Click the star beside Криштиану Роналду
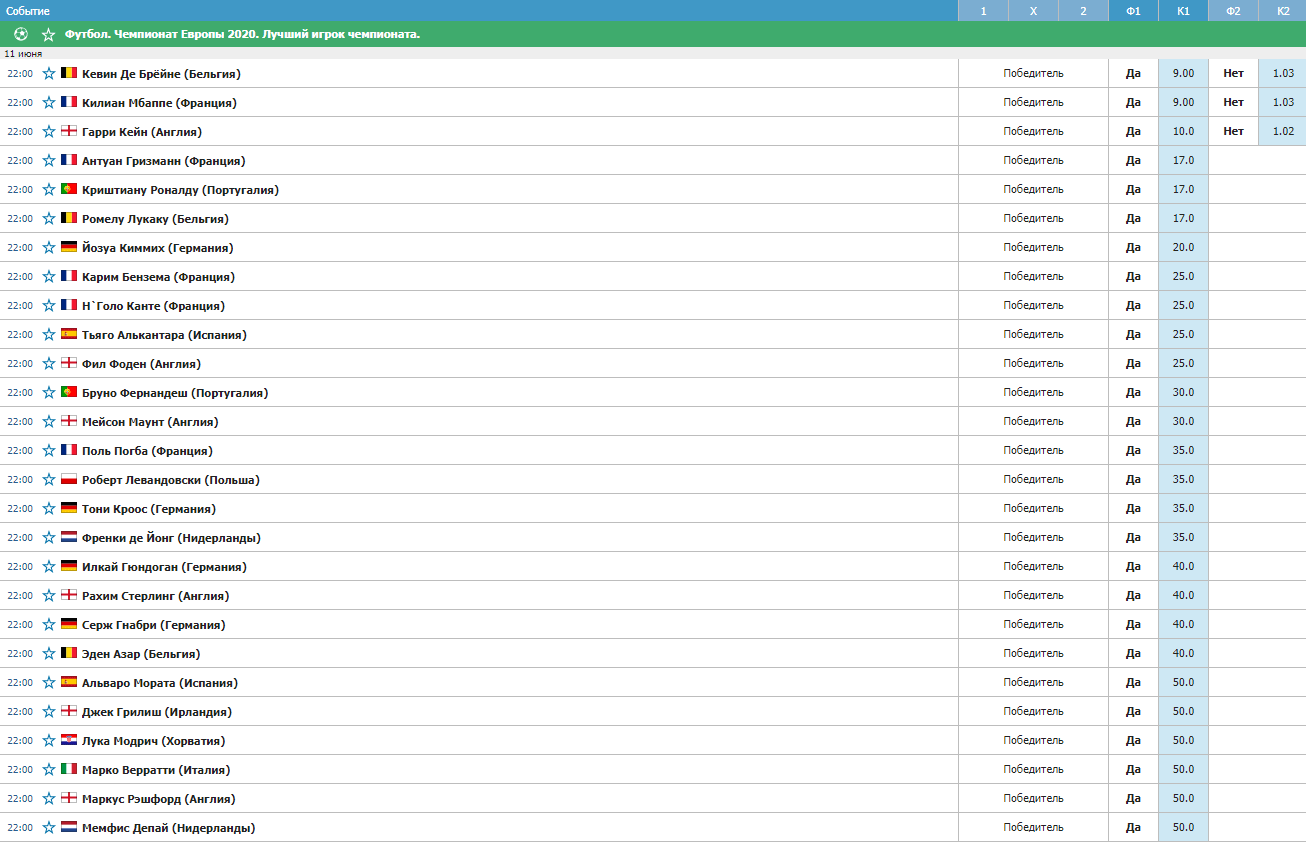This screenshot has width=1306, height=842. [x=49, y=189]
